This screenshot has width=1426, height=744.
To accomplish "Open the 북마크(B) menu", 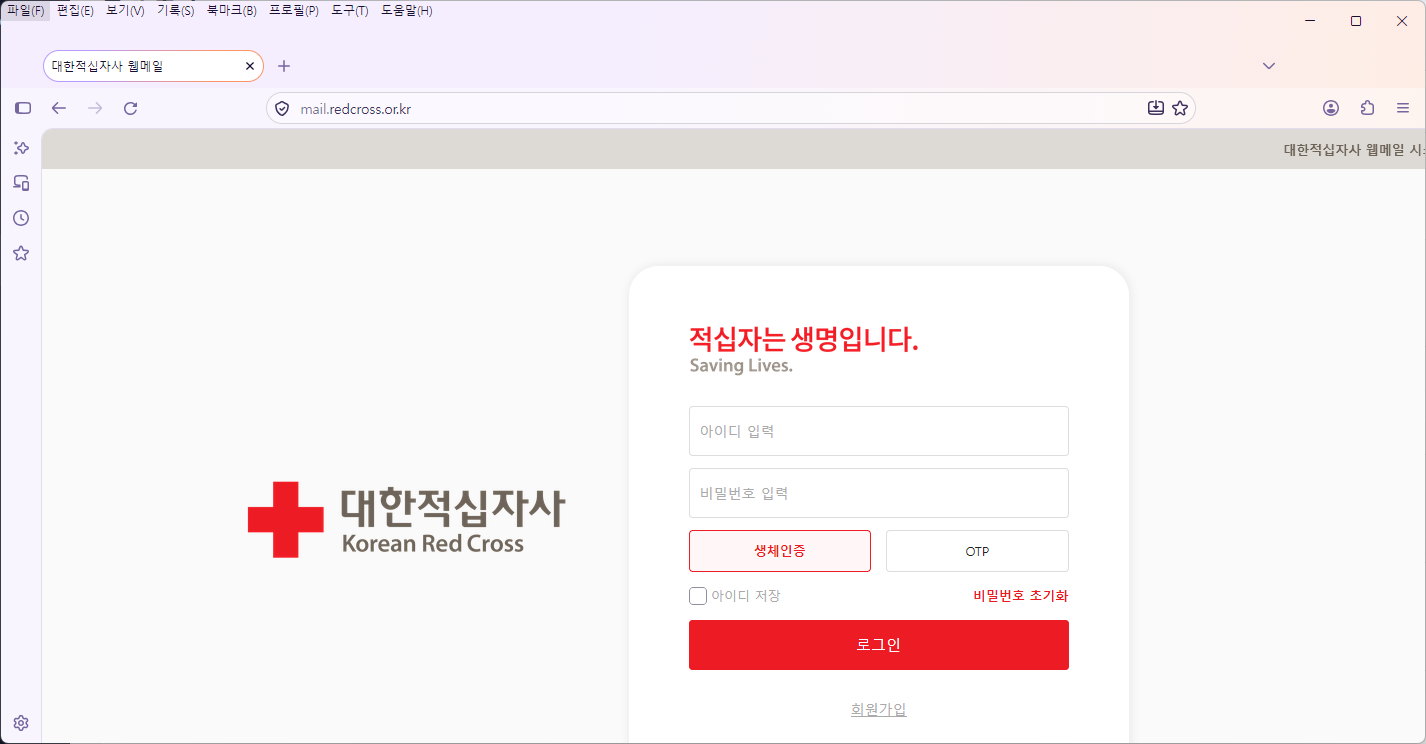I will pos(232,11).
